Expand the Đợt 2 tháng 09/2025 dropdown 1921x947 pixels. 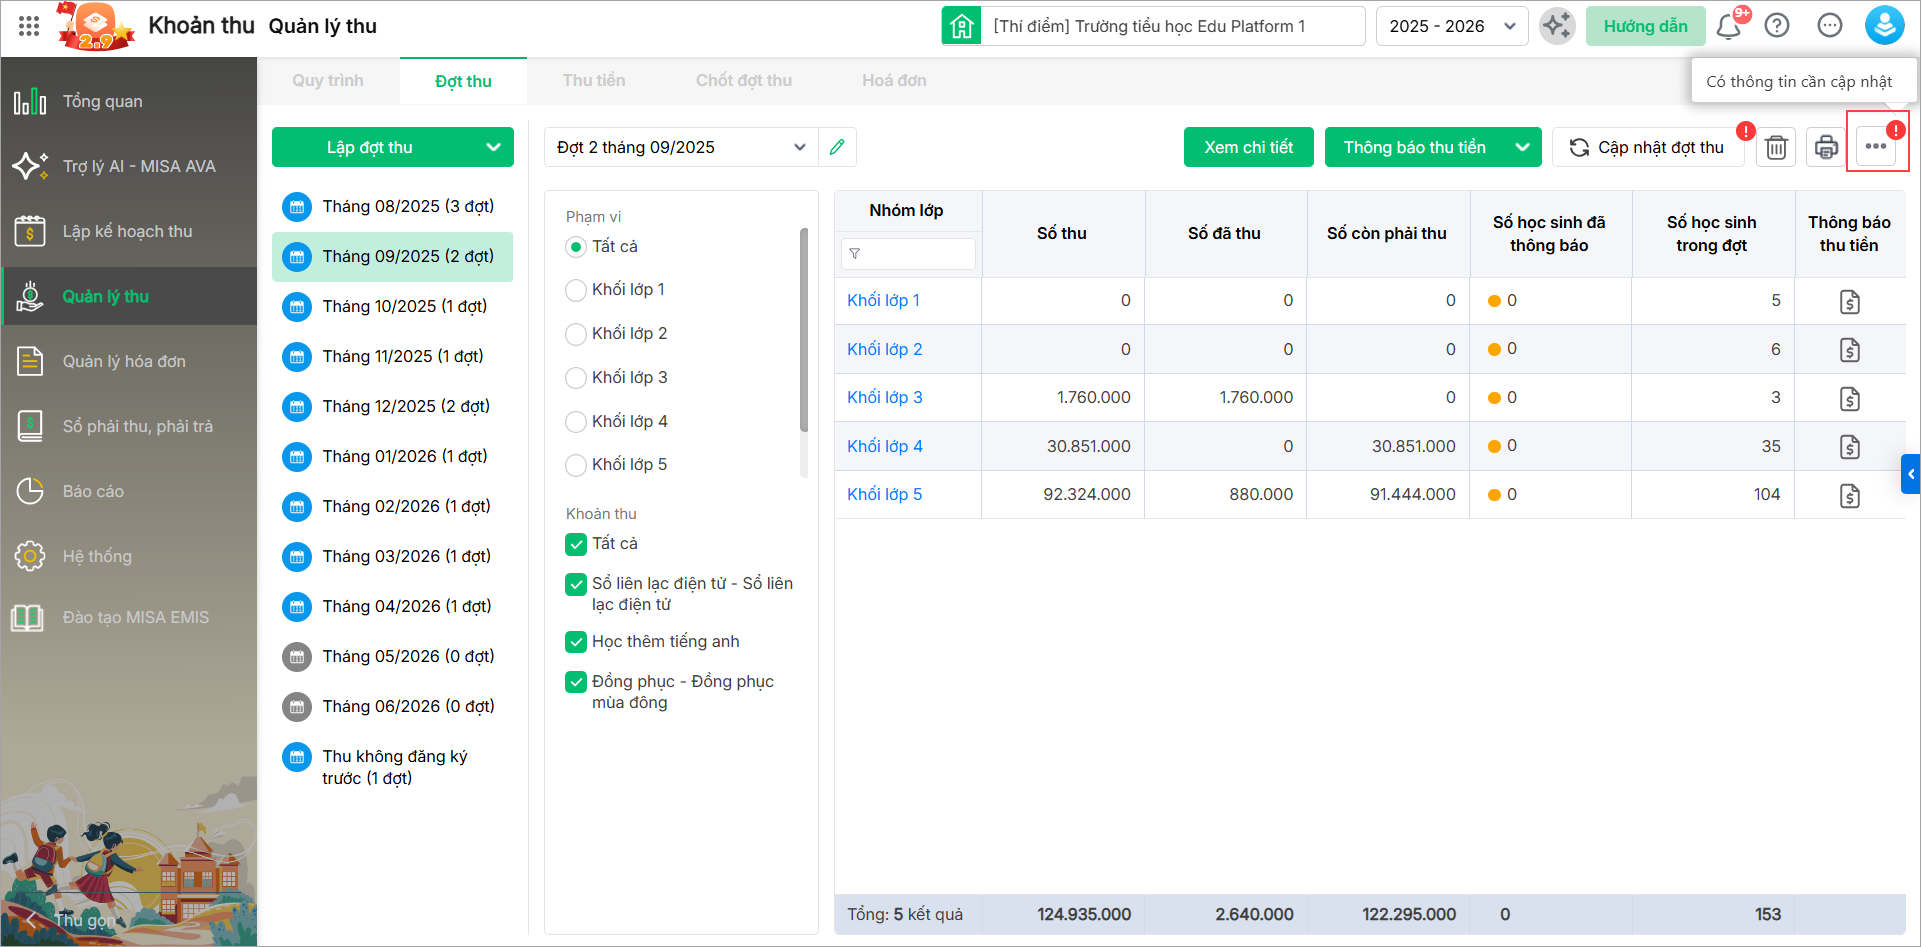tap(799, 147)
